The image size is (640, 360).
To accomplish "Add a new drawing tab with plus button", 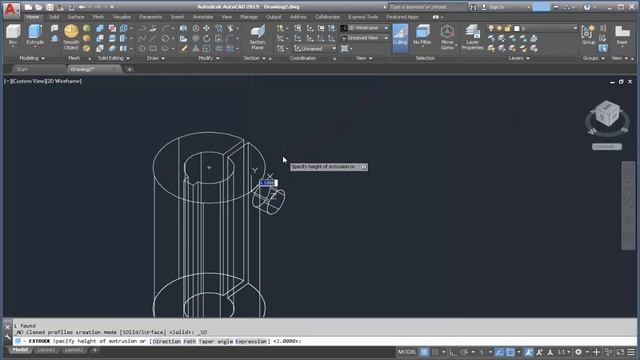I will click(x=129, y=69).
